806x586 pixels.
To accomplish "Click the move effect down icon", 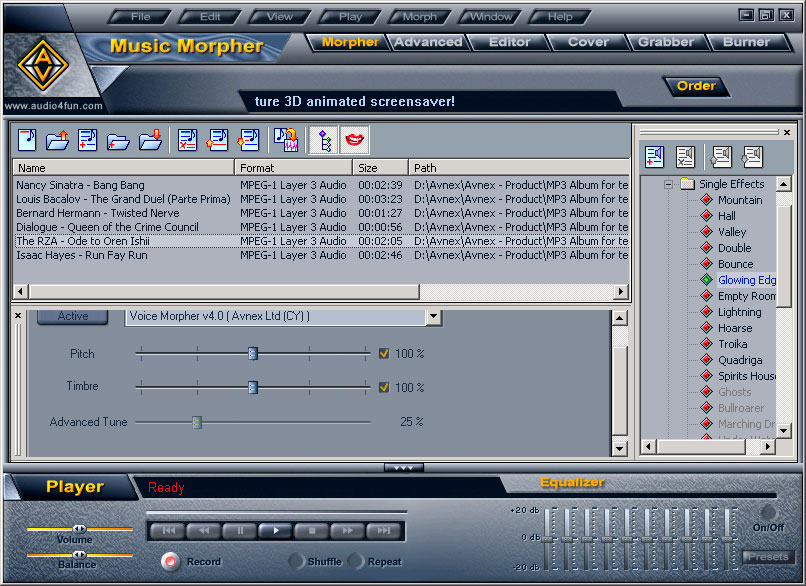I will click(x=753, y=157).
